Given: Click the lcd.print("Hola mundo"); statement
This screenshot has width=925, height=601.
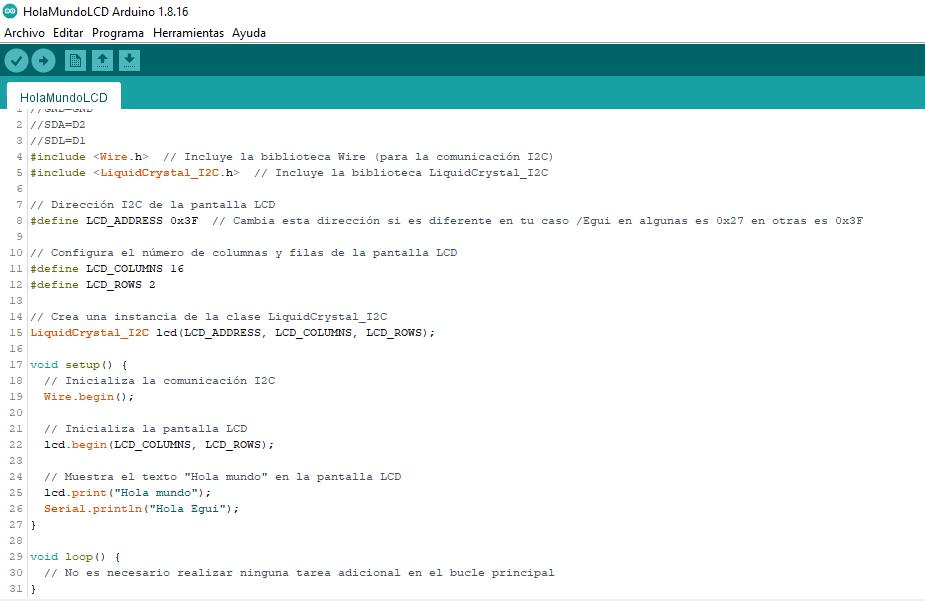Looking at the screenshot, I should 127,492.
